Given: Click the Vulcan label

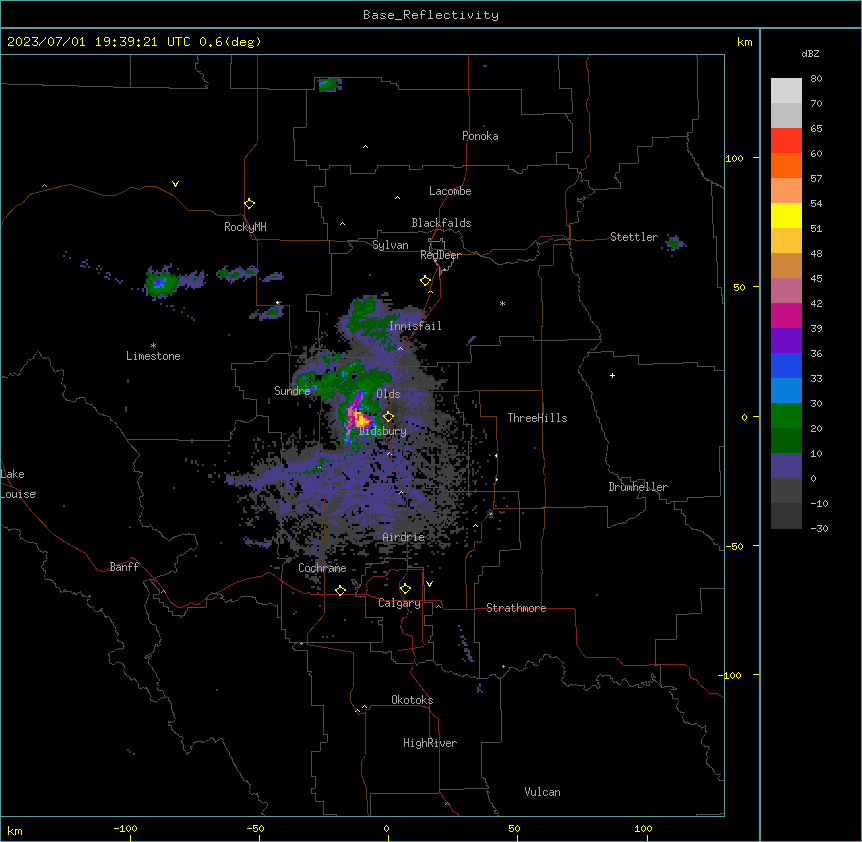Looking at the screenshot, I should [543, 792].
